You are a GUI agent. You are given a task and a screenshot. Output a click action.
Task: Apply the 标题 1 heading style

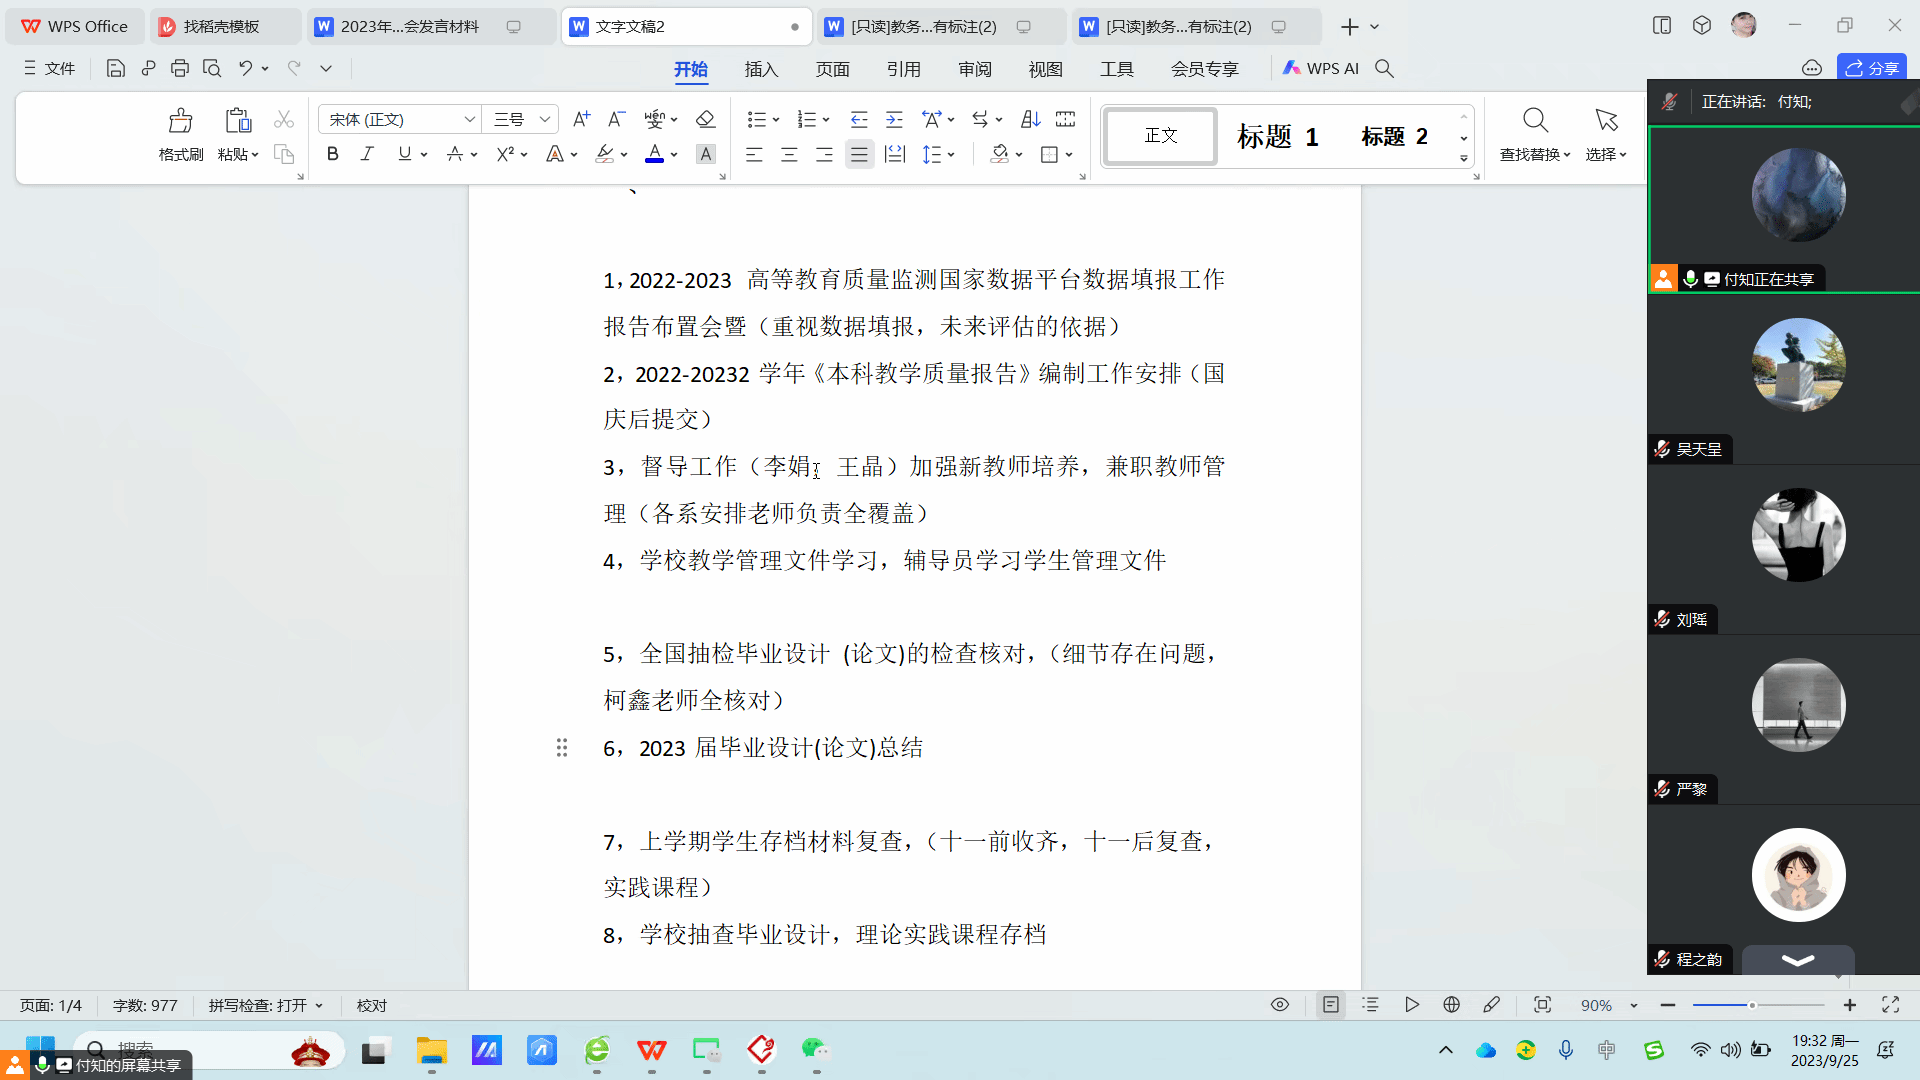pos(1277,136)
